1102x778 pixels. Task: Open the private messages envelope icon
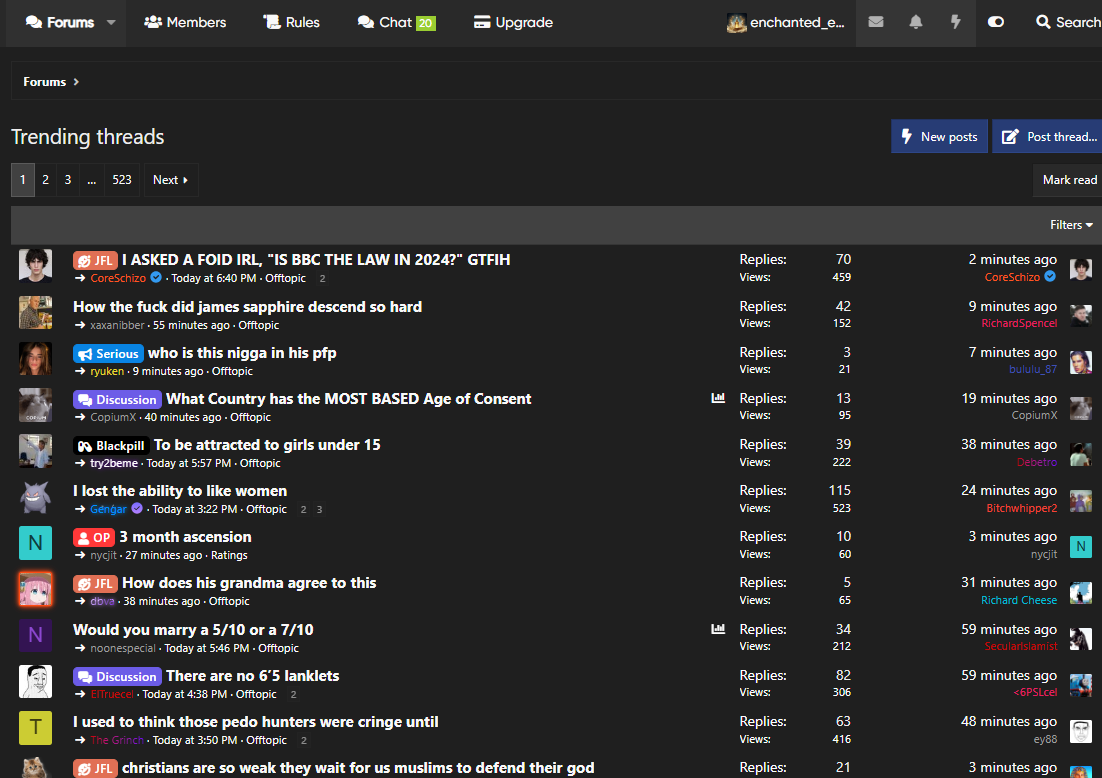pyautogui.click(x=876, y=22)
